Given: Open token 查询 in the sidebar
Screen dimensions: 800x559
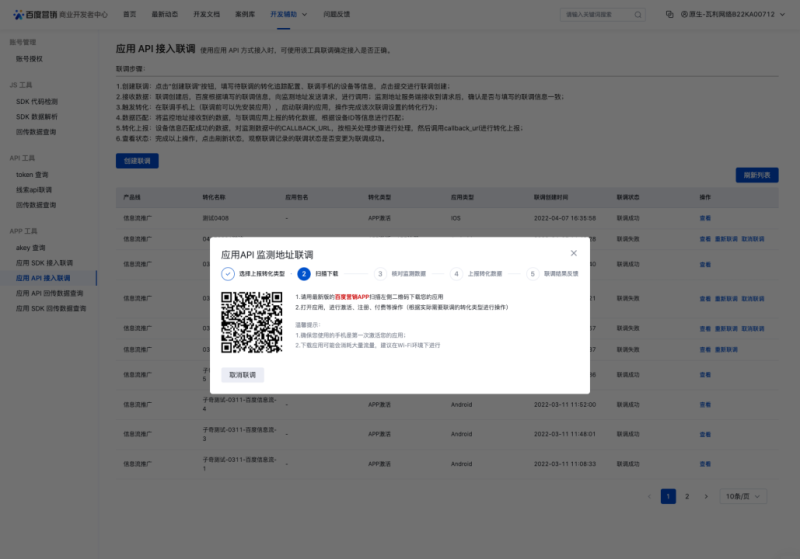Looking at the screenshot, I should pos(32,174).
